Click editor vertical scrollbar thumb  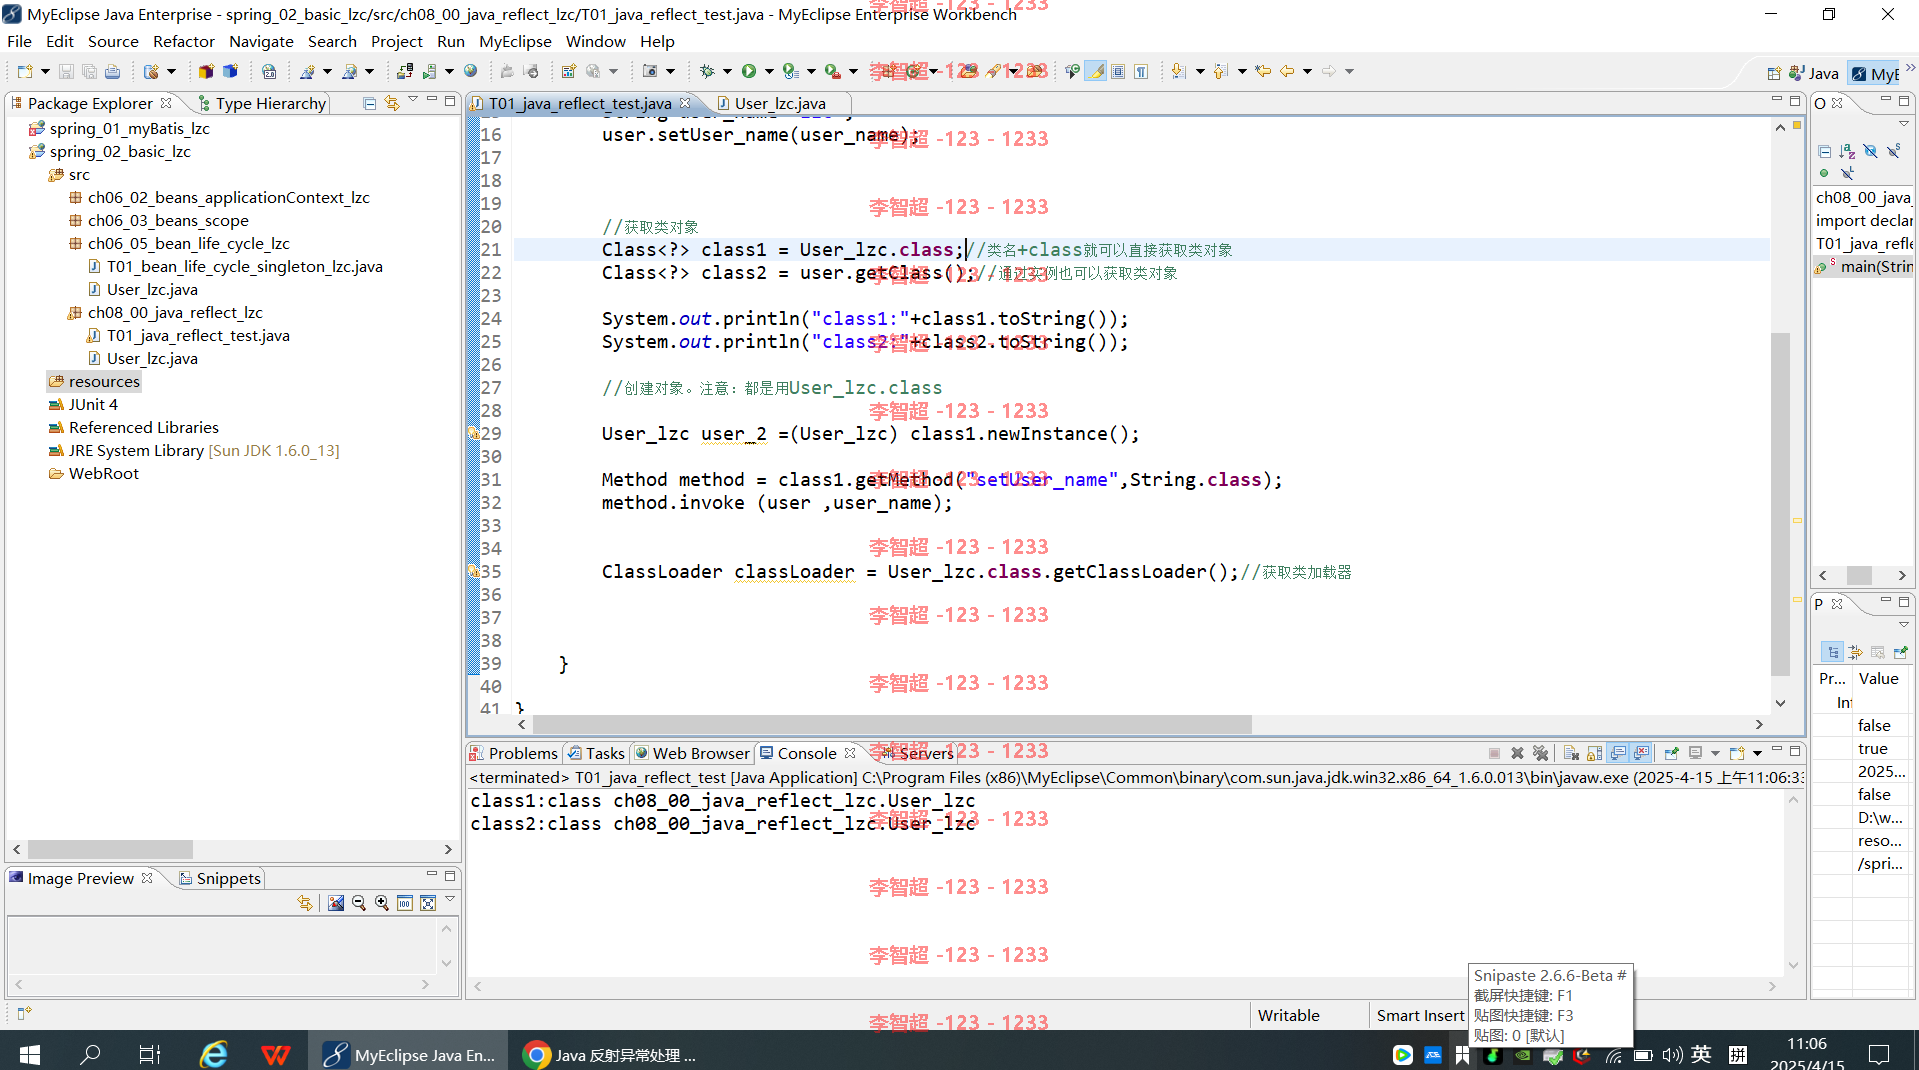[1780, 503]
